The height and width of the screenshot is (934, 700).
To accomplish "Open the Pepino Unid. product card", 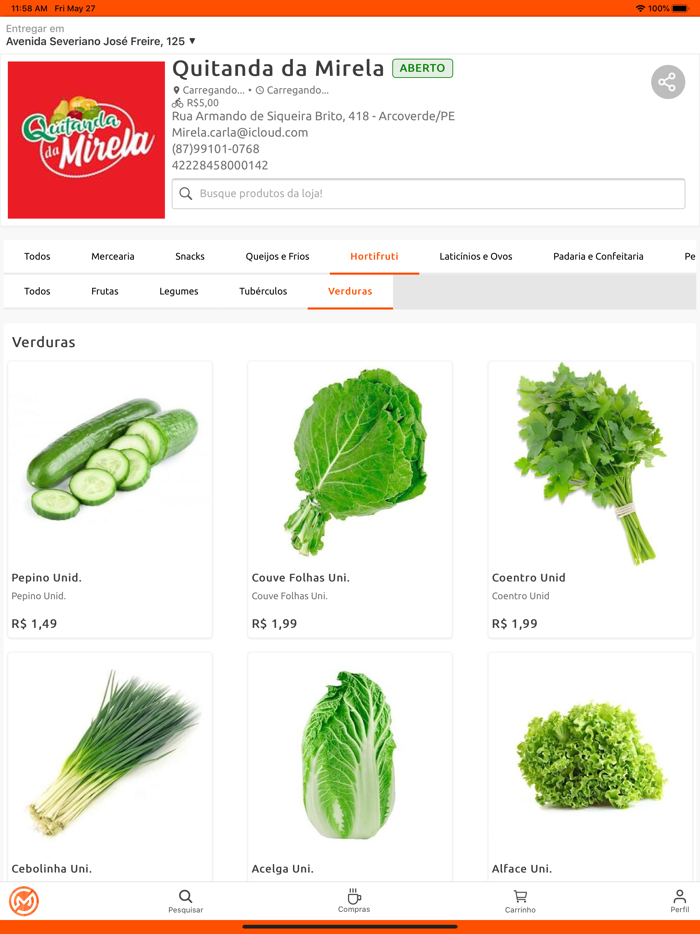I will pos(110,499).
